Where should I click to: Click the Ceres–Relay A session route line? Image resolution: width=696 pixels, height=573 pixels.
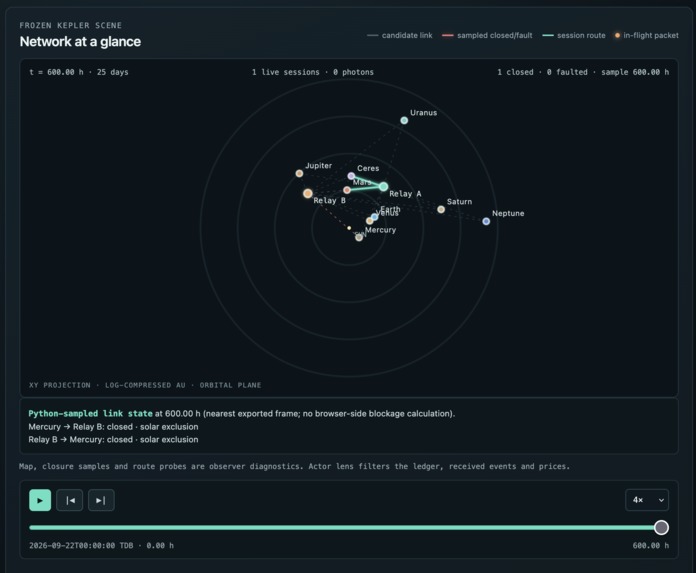point(367,181)
